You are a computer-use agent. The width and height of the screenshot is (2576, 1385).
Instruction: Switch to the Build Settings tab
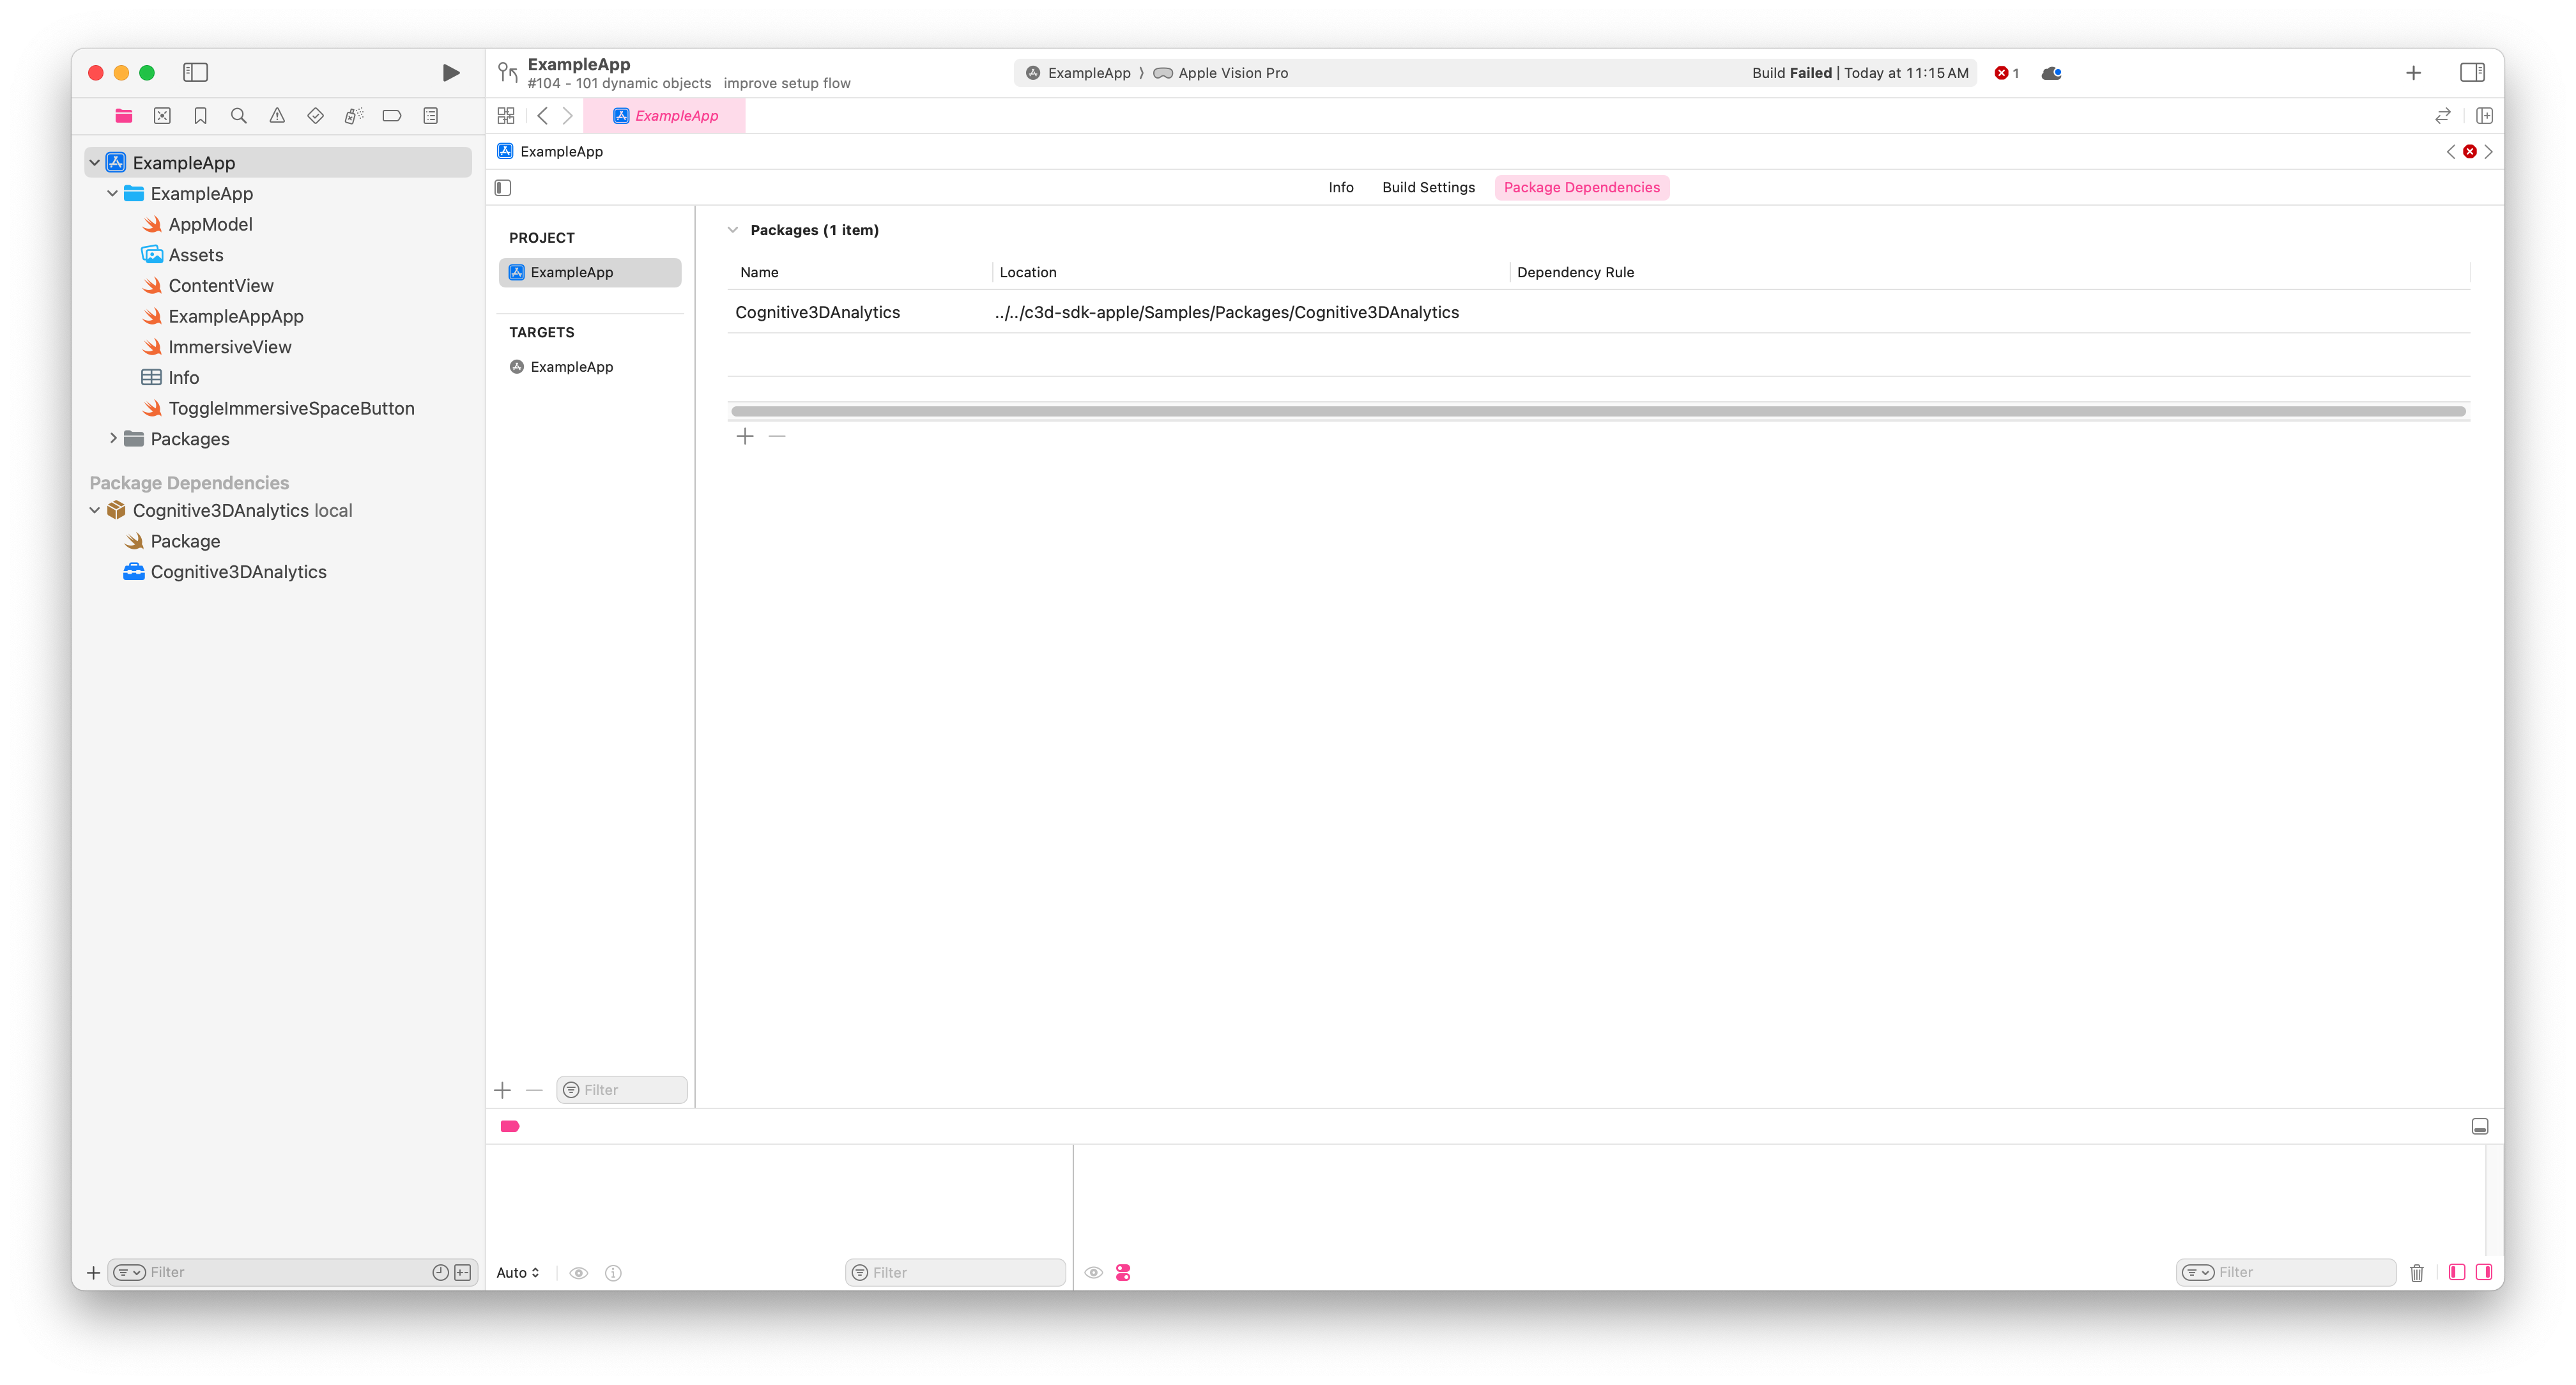1428,187
